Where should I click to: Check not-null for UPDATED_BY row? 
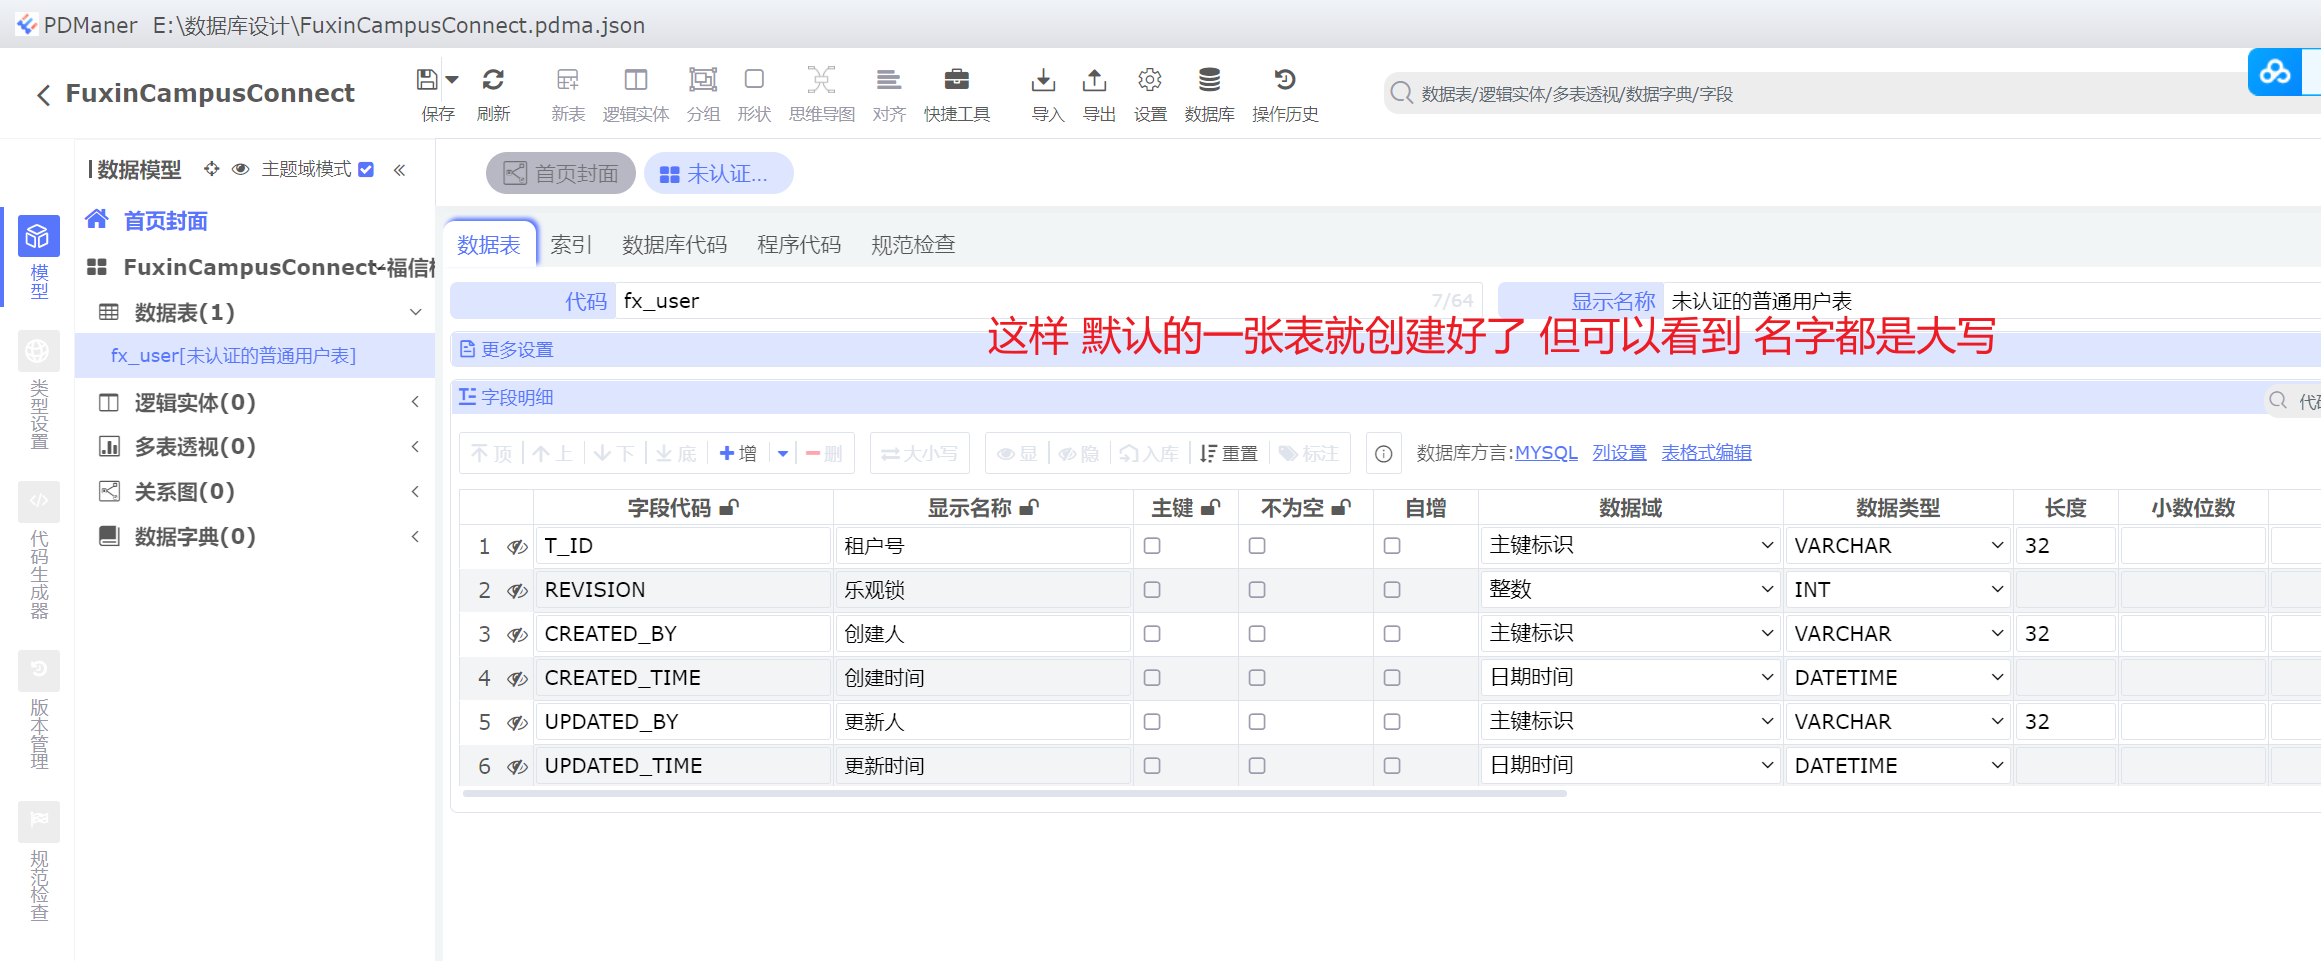pyautogui.click(x=1257, y=722)
